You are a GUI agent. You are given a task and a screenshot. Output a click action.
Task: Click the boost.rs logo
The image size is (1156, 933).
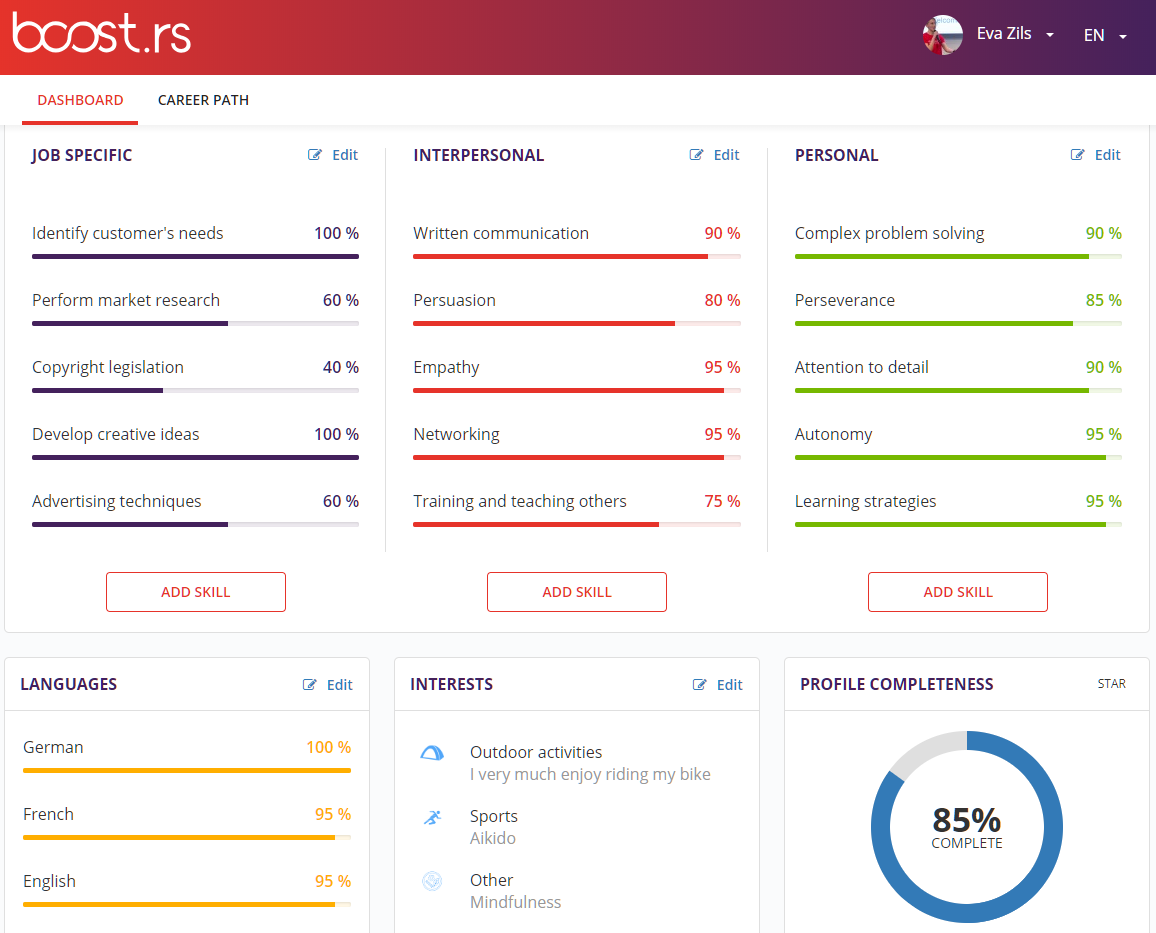click(101, 35)
